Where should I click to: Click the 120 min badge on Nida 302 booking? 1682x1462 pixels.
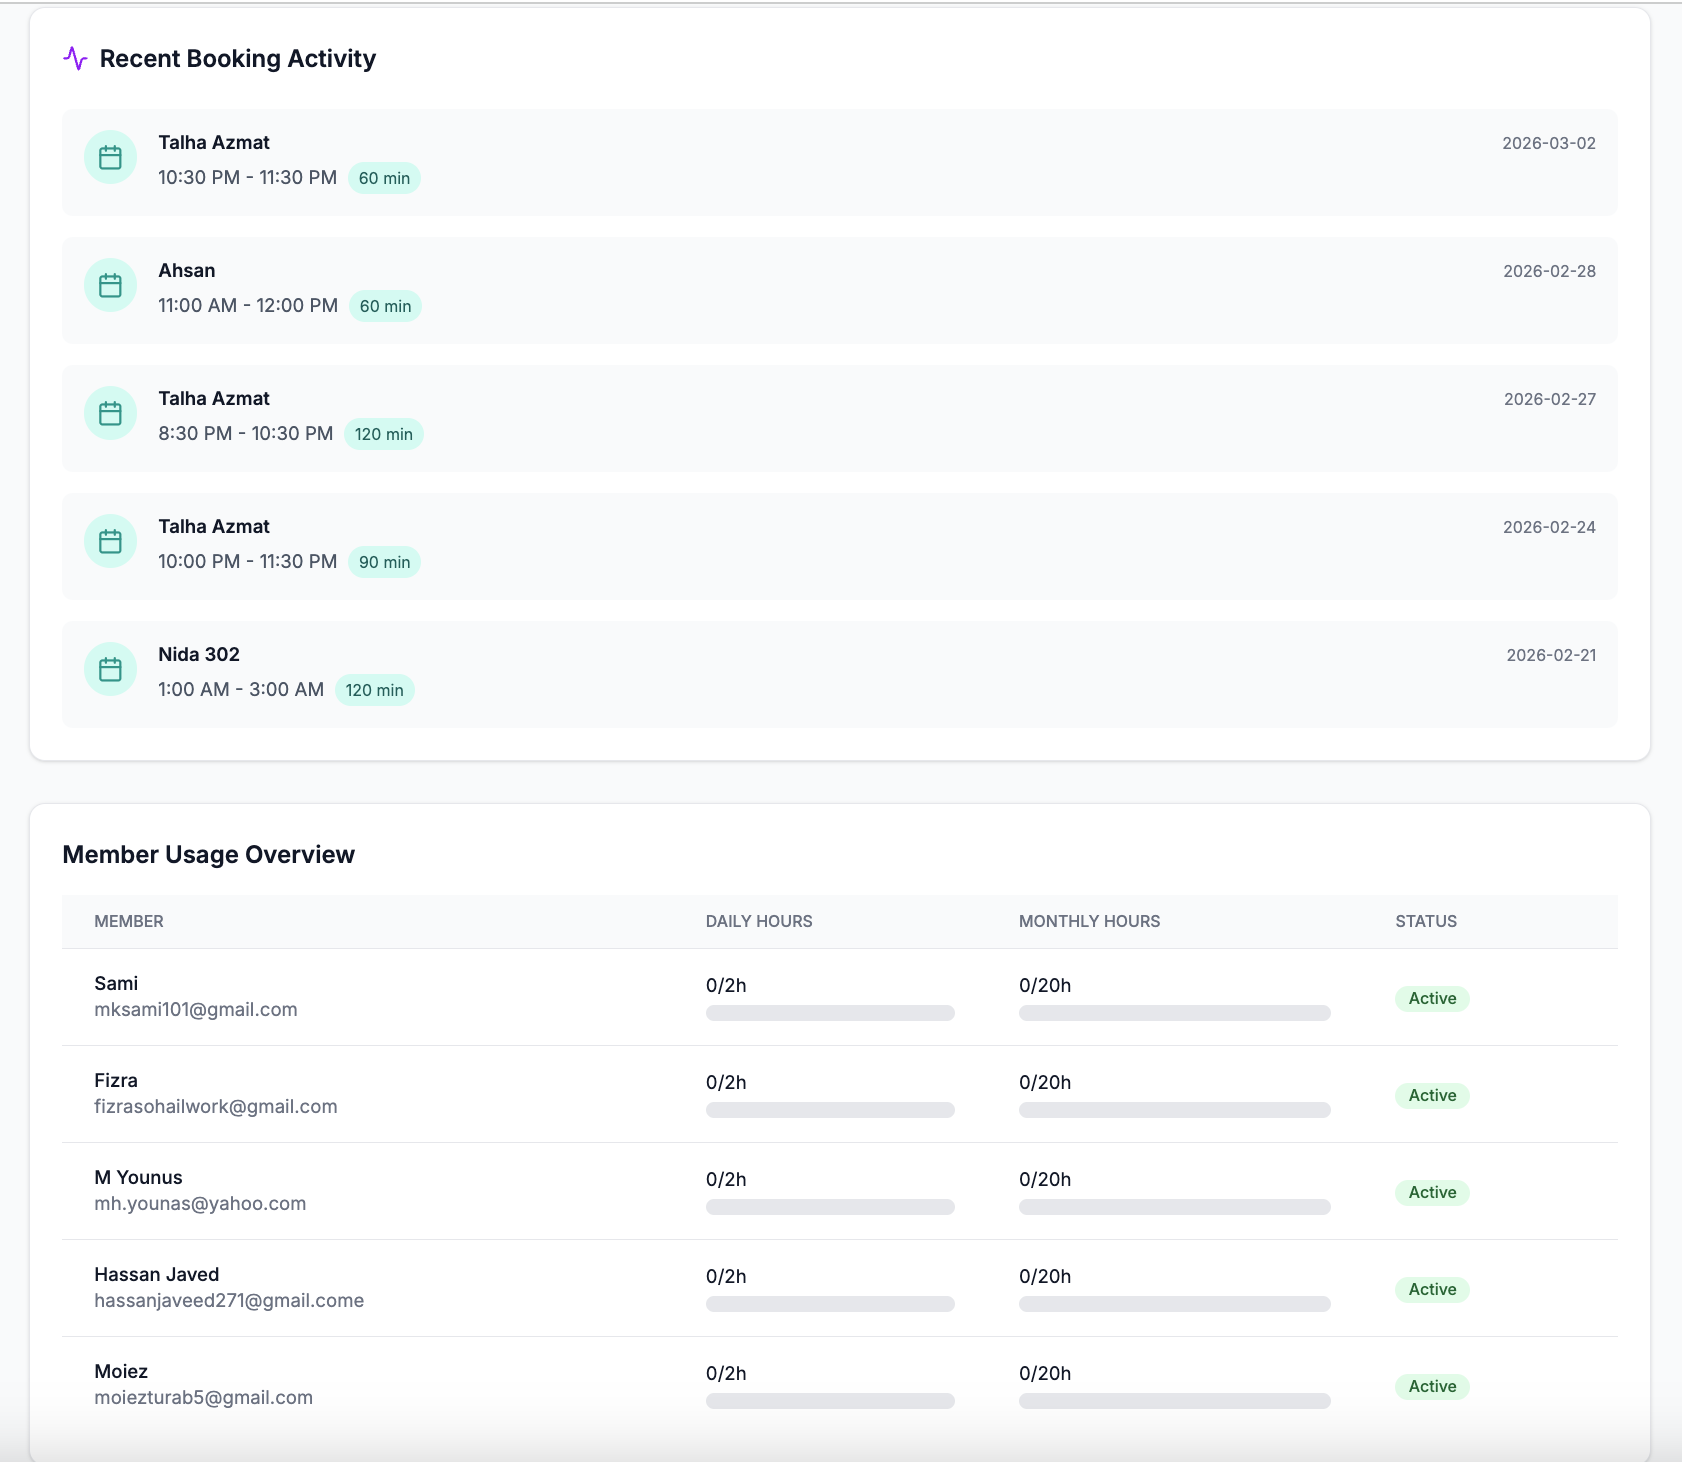[x=374, y=690]
